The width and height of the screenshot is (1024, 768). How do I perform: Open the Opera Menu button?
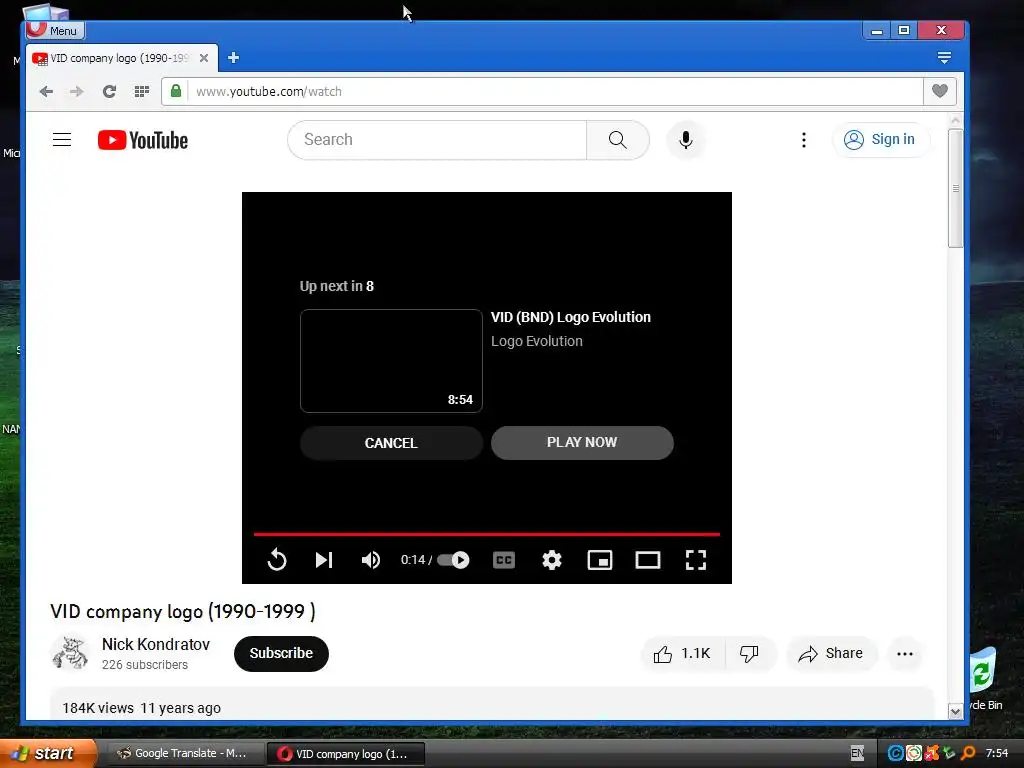tap(56, 30)
